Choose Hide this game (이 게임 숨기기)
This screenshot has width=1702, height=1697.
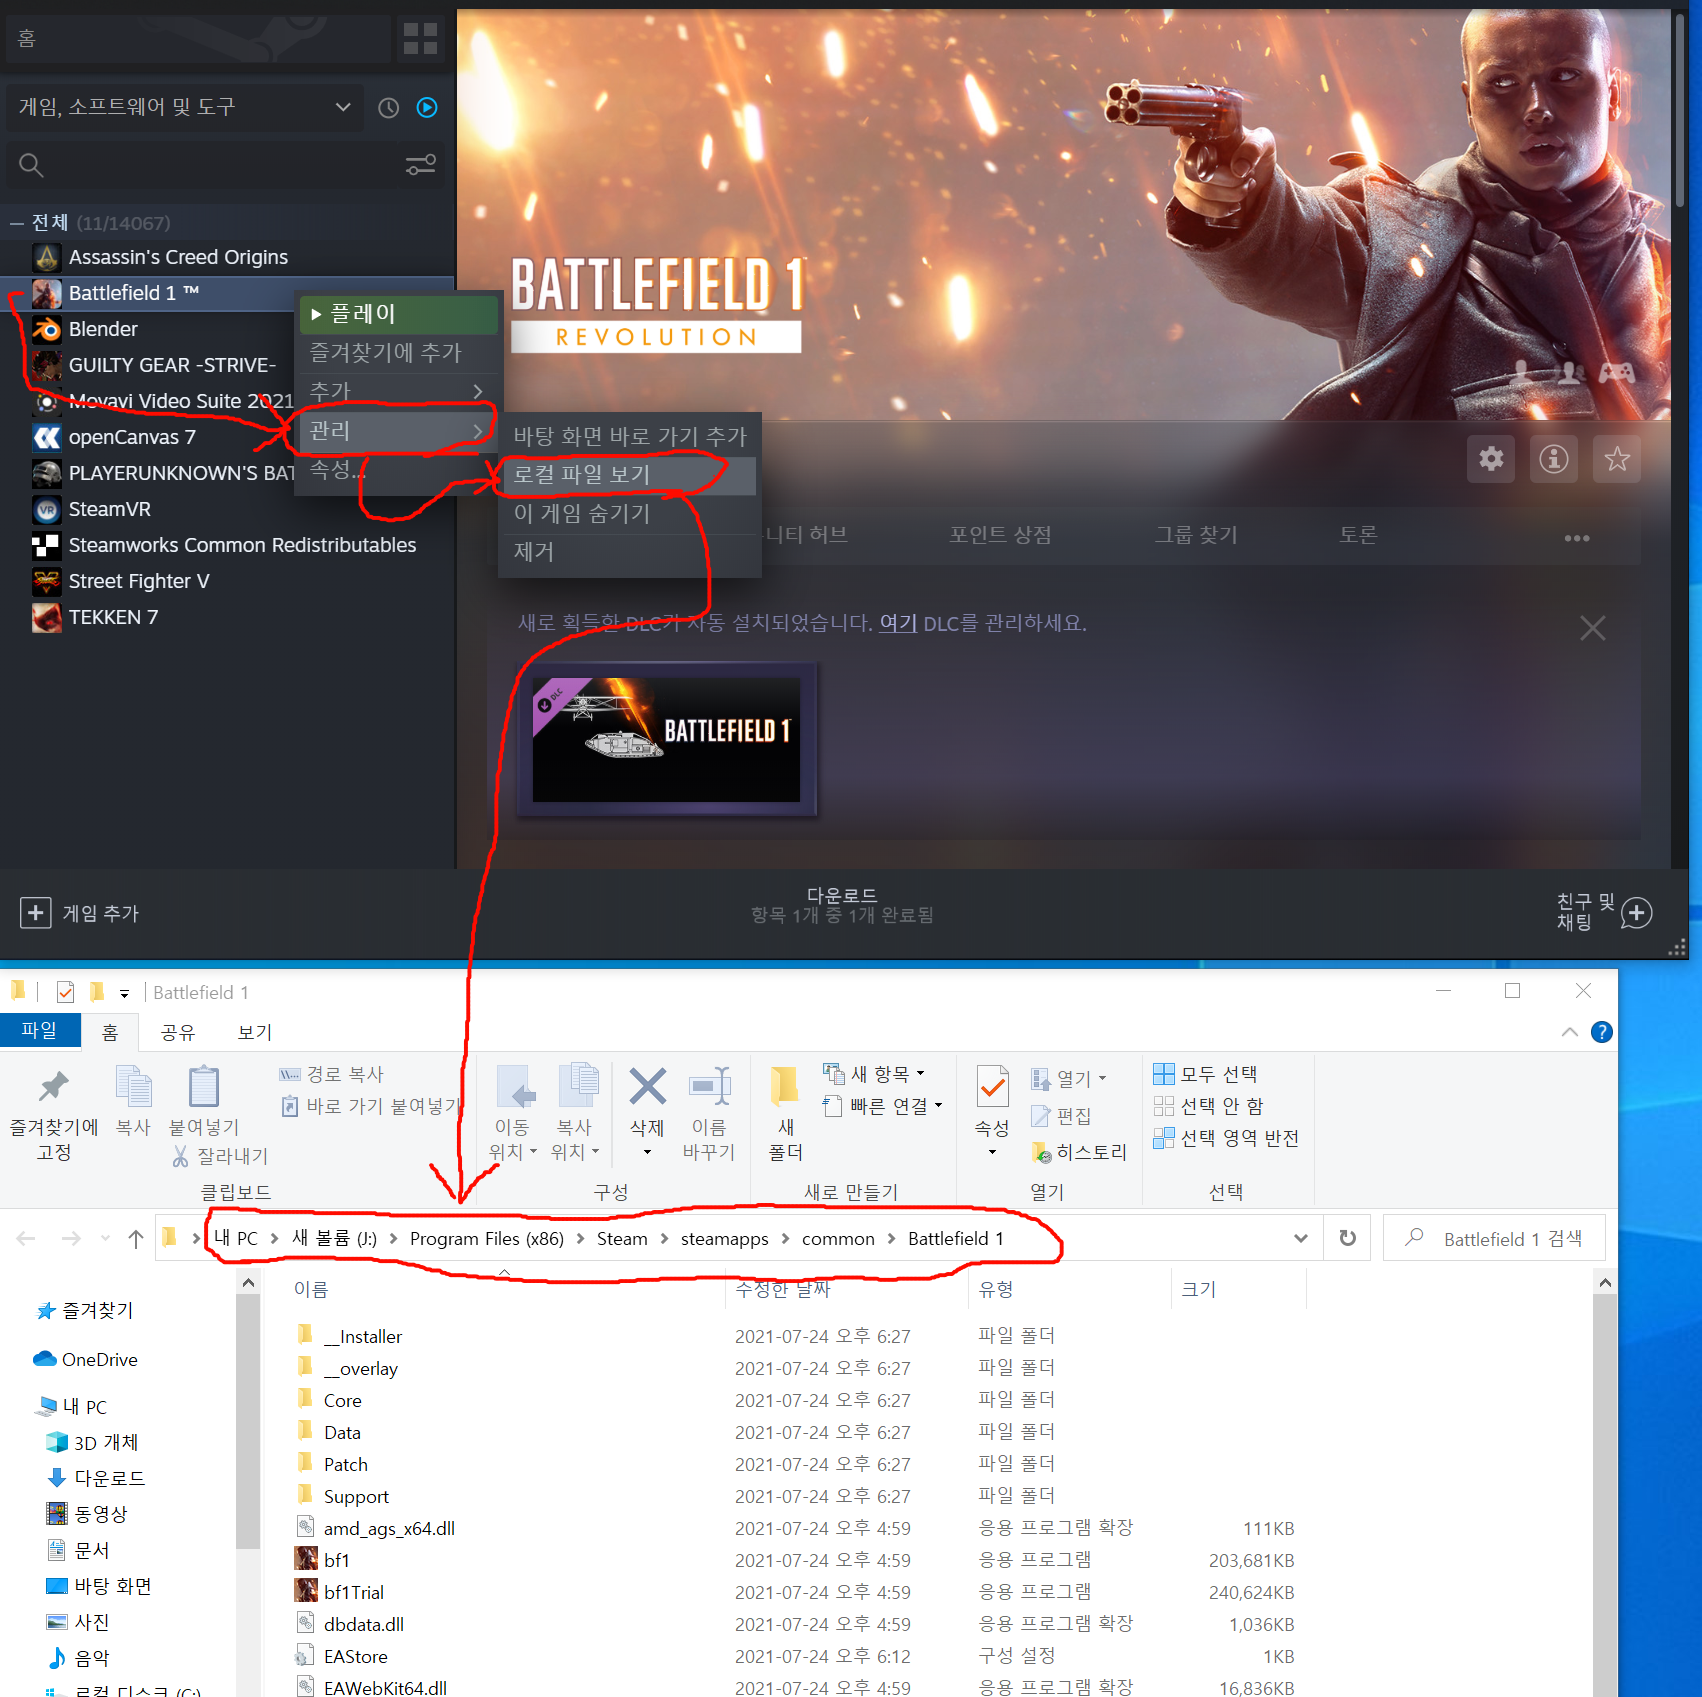tap(628, 513)
